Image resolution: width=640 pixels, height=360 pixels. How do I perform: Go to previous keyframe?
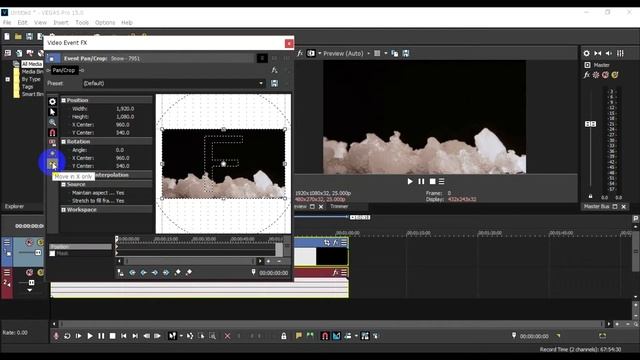(144, 272)
